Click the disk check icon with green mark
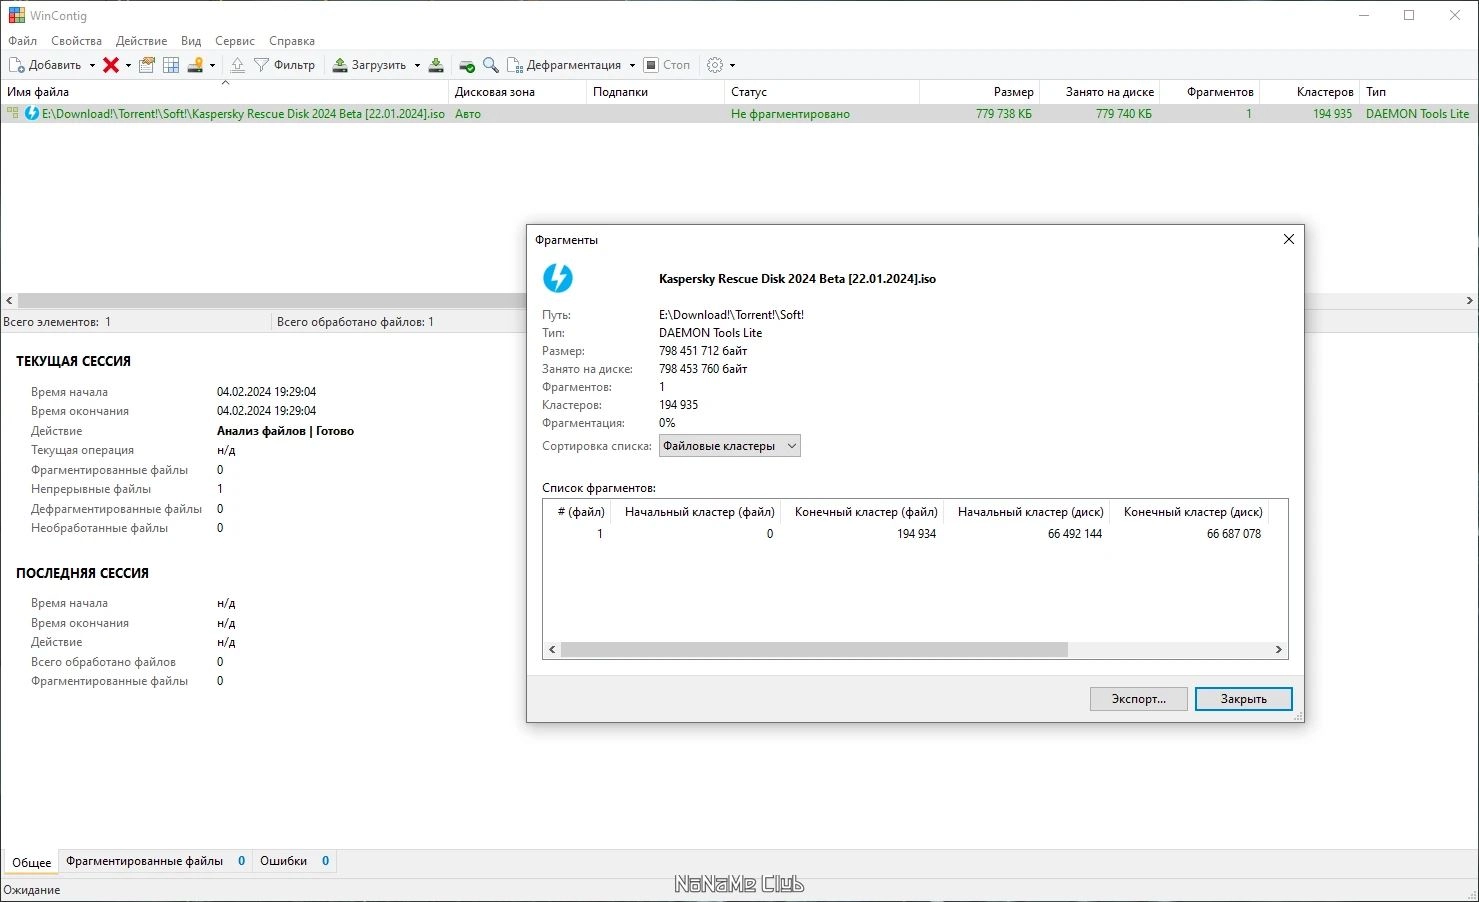The height and width of the screenshot is (902, 1479). coord(467,65)
